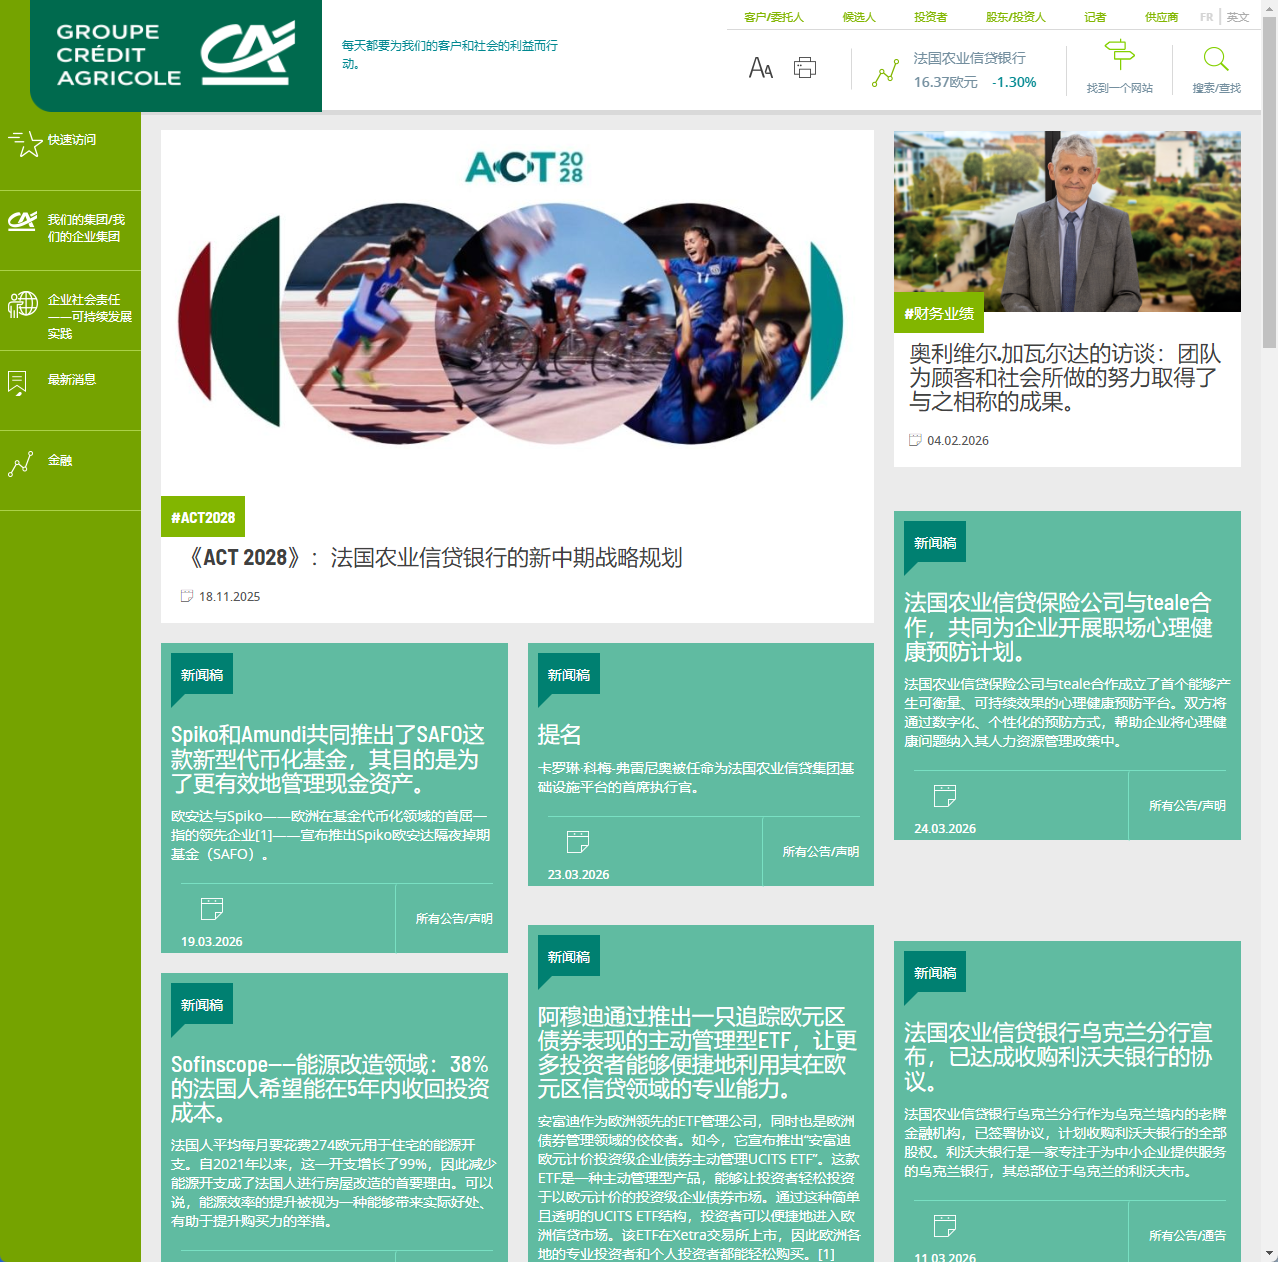Click the Aa font size icon
The image size is (1278, 1262).
[x=760, y=67]
